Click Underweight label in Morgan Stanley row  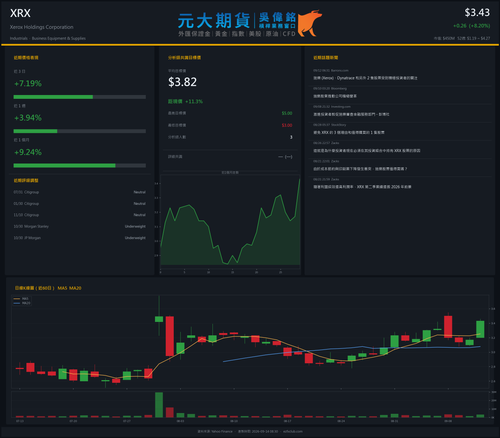point(135,227)
